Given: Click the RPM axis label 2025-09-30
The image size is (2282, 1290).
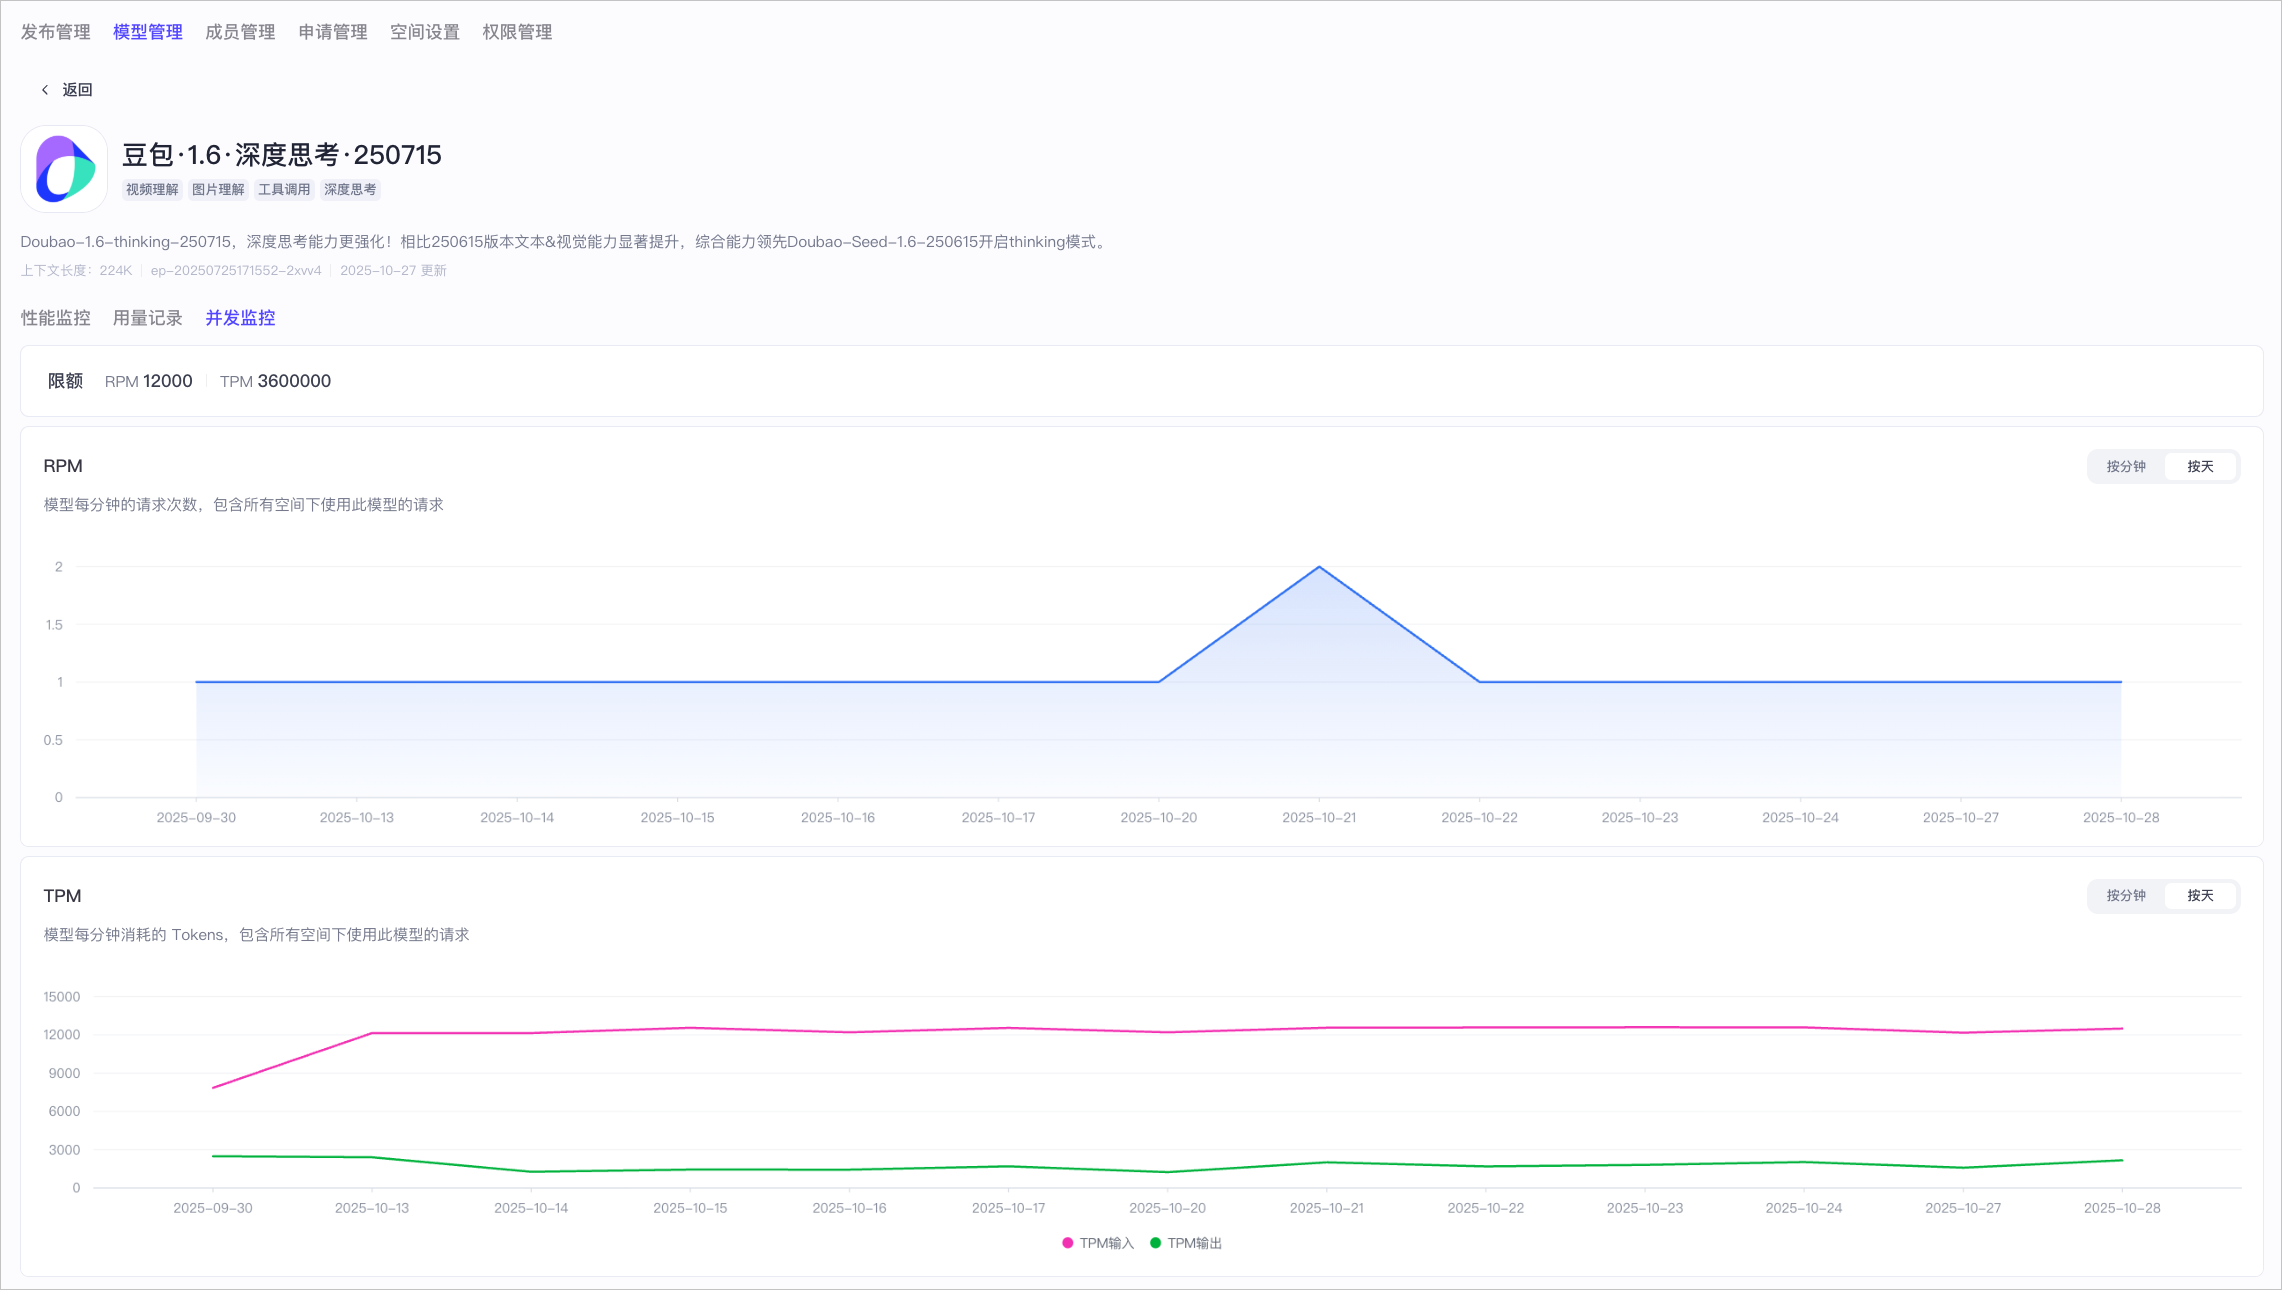Looking at the screenshot, I should (x=196, y=817).
